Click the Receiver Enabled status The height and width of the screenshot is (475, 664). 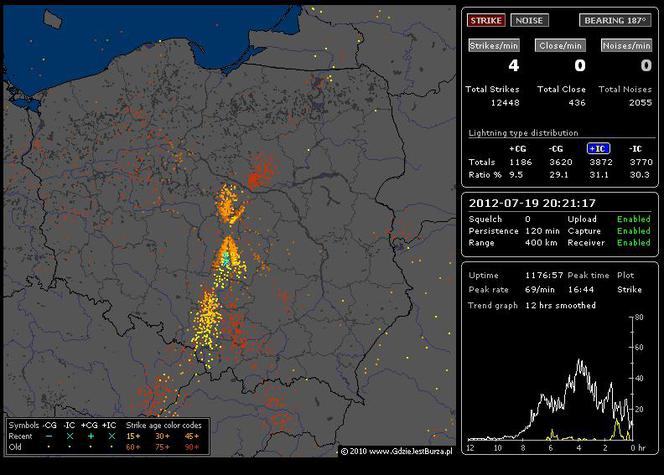634,243
